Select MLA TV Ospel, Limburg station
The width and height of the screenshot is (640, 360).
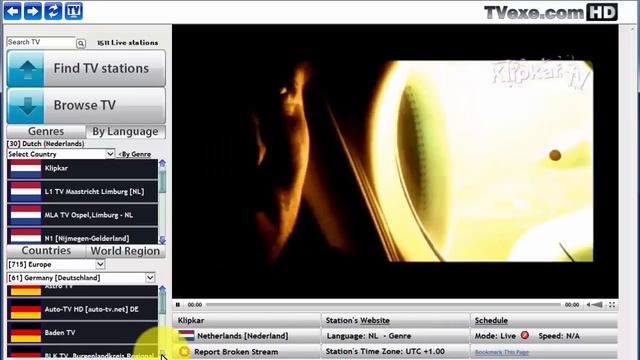82,215
